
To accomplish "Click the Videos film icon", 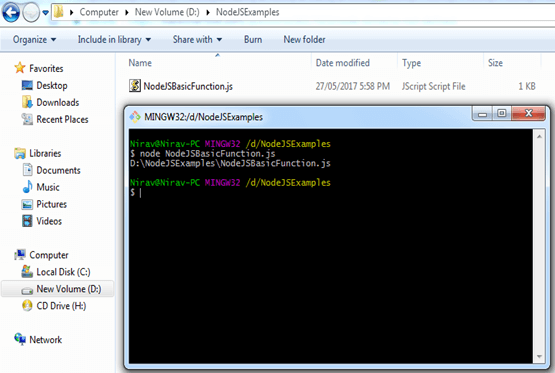I will coord(27,221).
